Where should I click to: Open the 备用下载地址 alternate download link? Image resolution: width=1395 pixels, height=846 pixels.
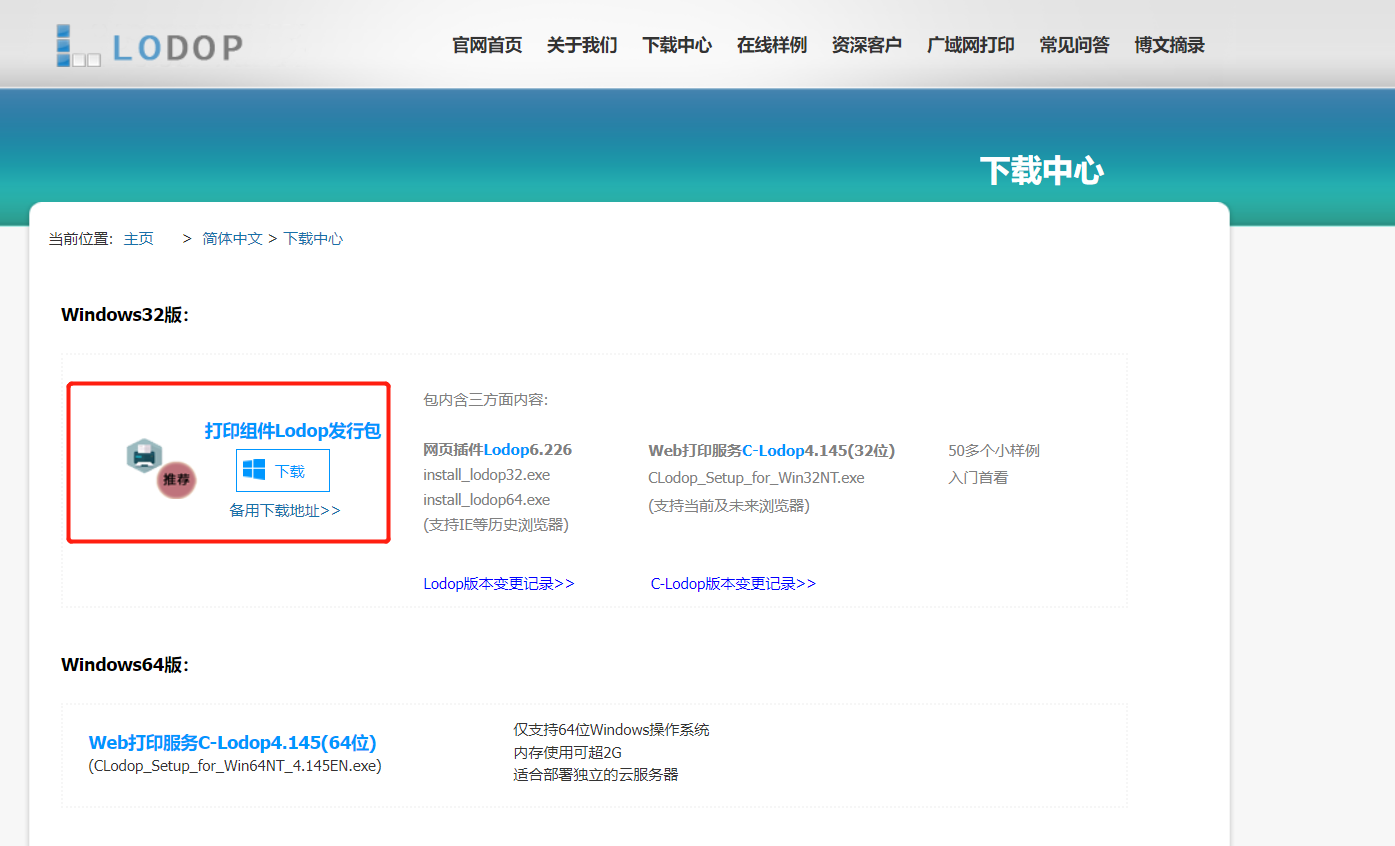pos(283,509)
